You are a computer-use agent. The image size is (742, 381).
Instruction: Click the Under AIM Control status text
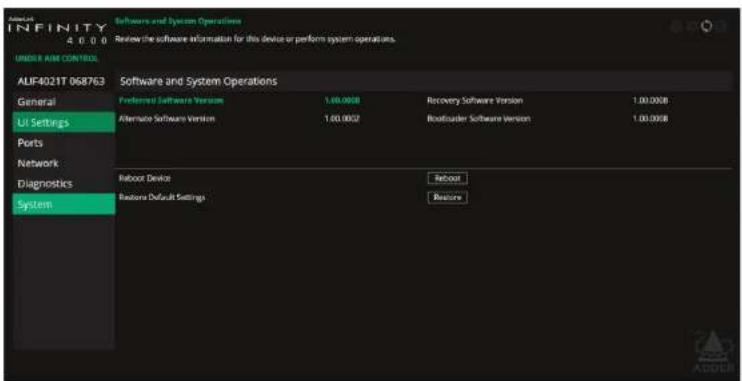pyautogui.click(x=56, y=59)
